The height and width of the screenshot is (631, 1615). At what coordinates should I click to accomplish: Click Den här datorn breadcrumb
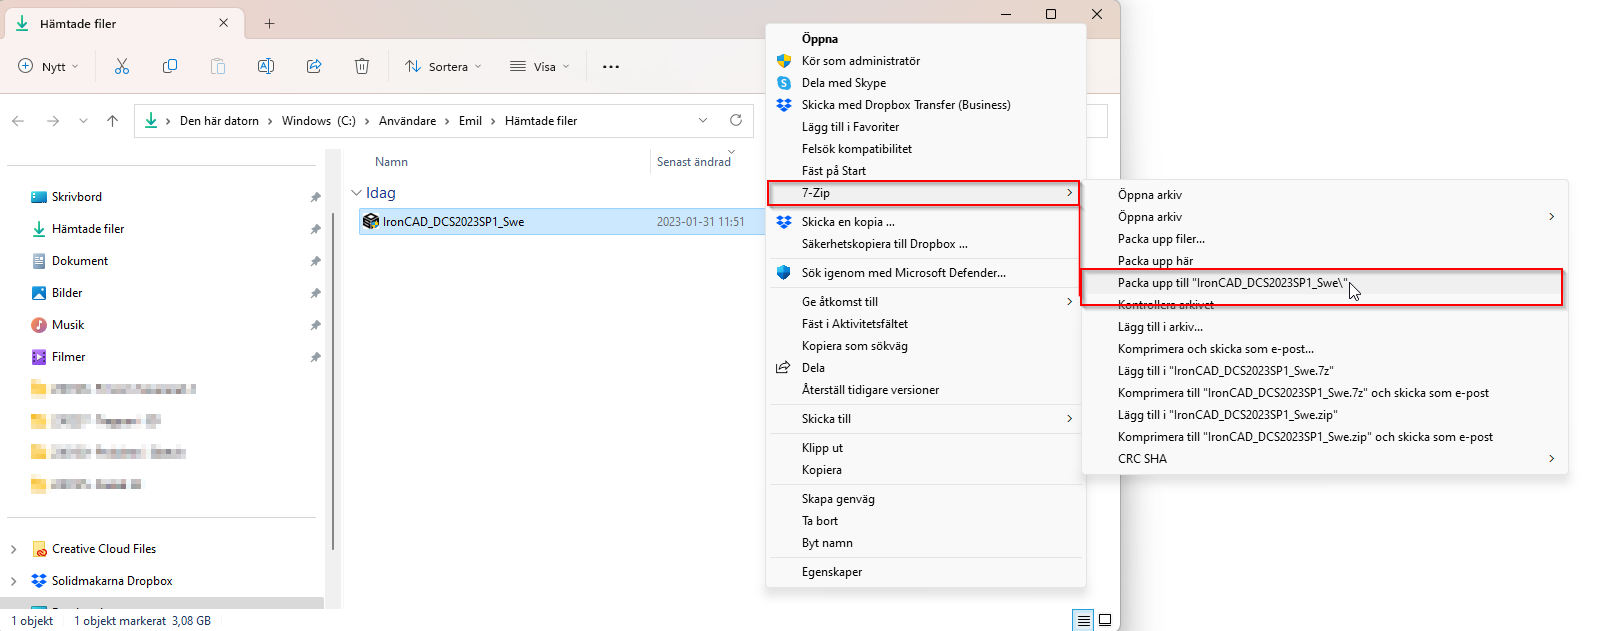coord(219,121)
